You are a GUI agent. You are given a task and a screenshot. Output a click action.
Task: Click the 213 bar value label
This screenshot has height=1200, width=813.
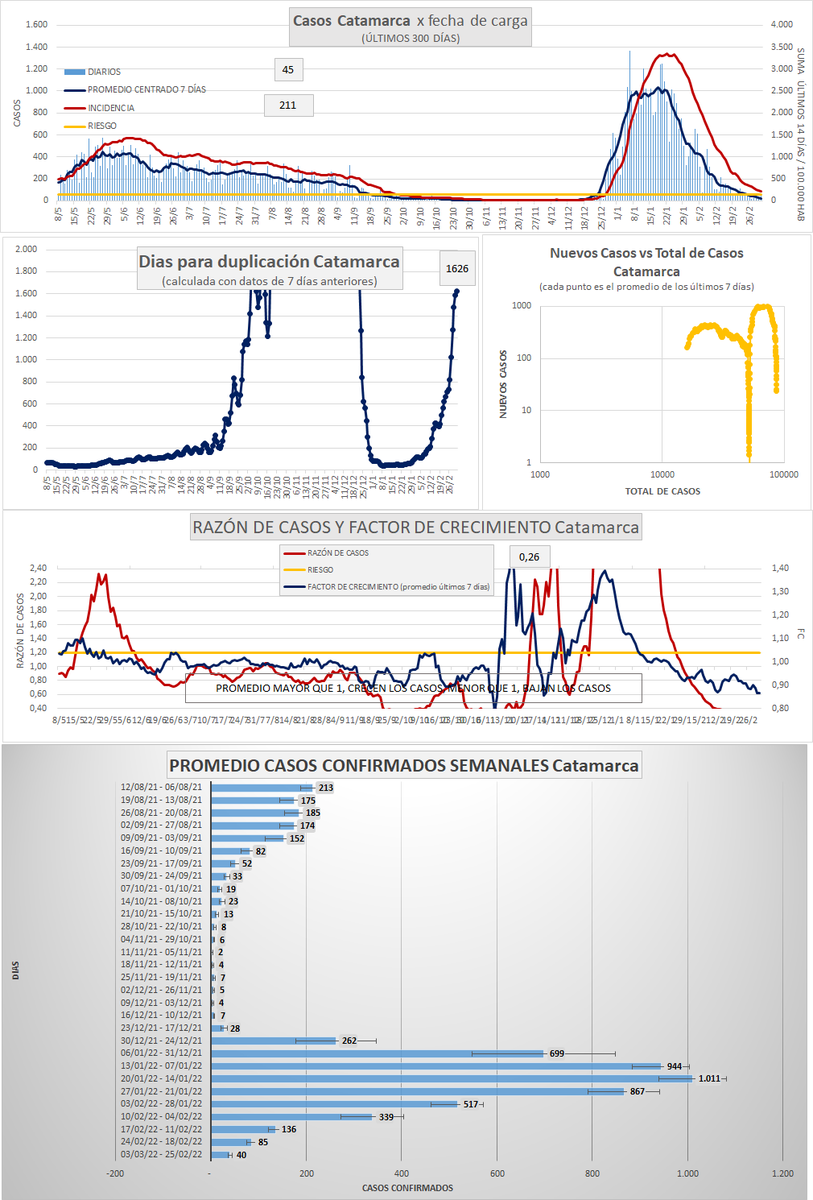click(x=324, y=789)
